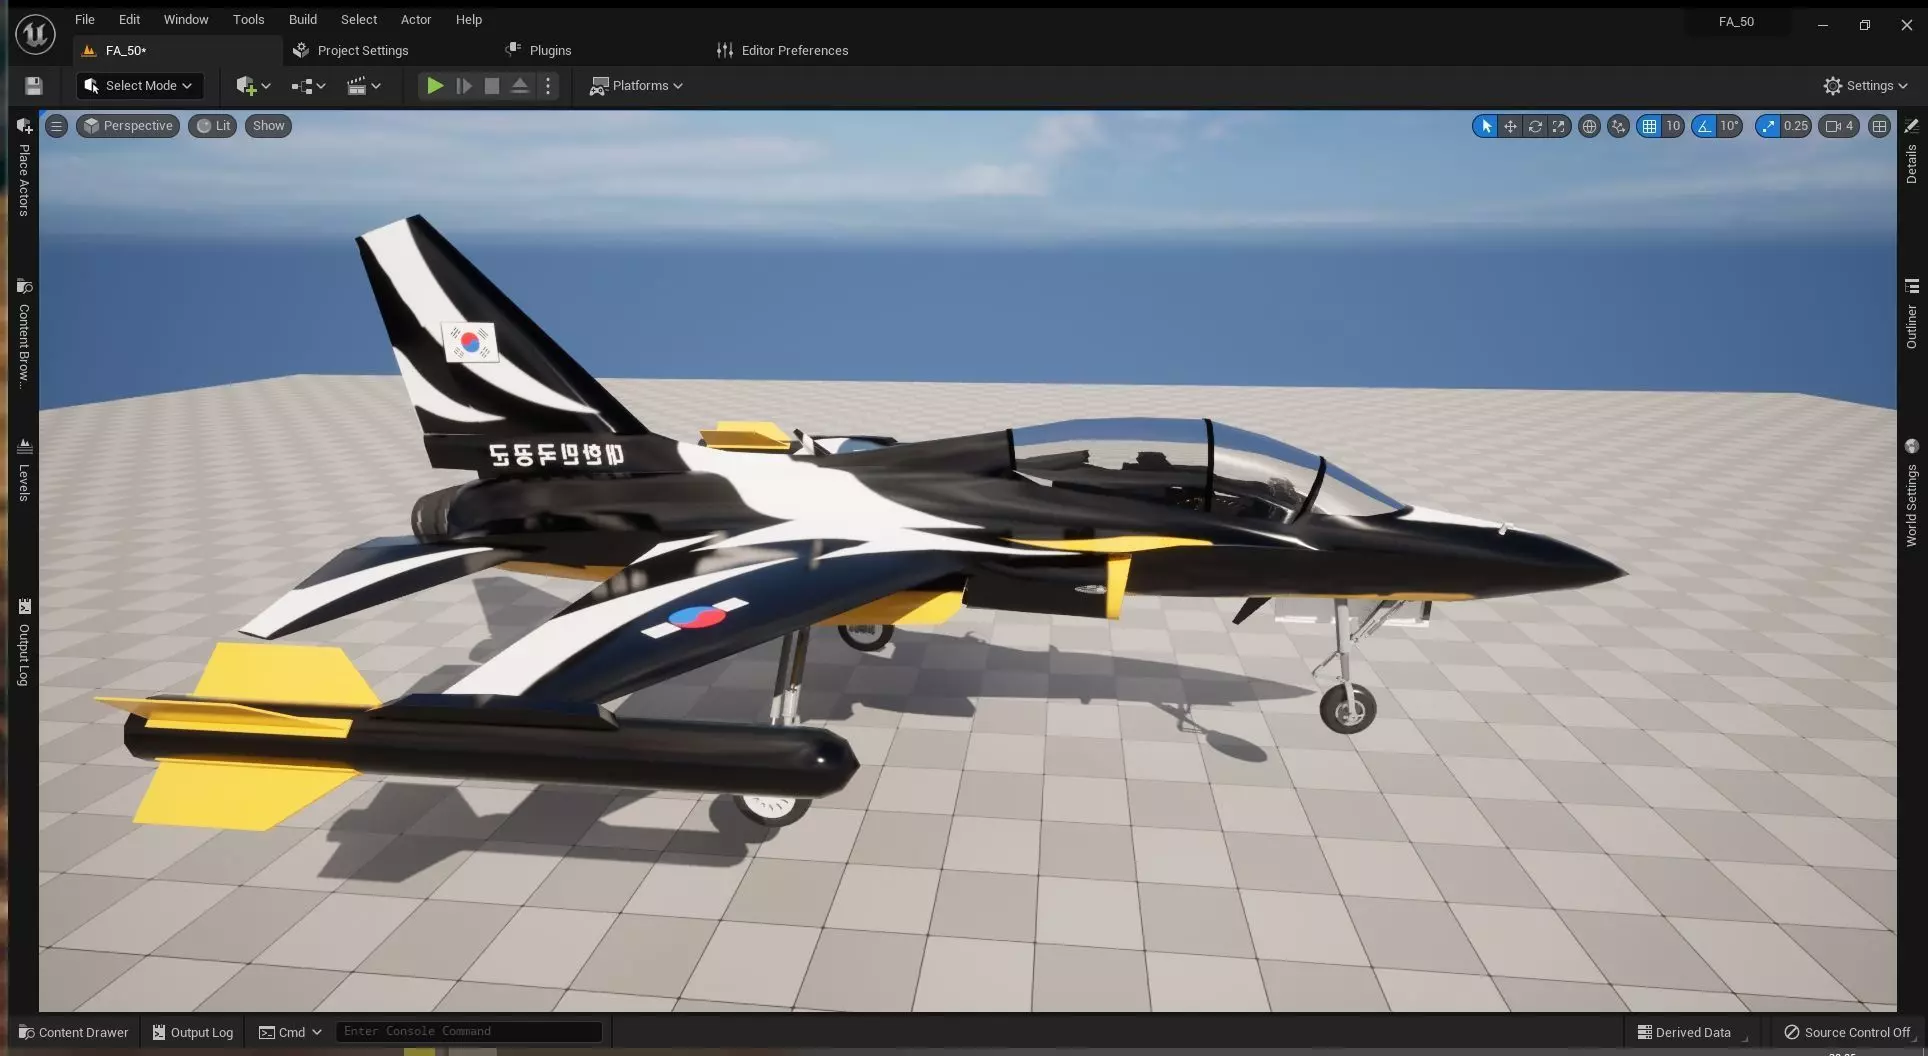The image size is (1928, 1056).
Task: Open the Blueprints toolbar dropdown
Action: pos(308,86)
